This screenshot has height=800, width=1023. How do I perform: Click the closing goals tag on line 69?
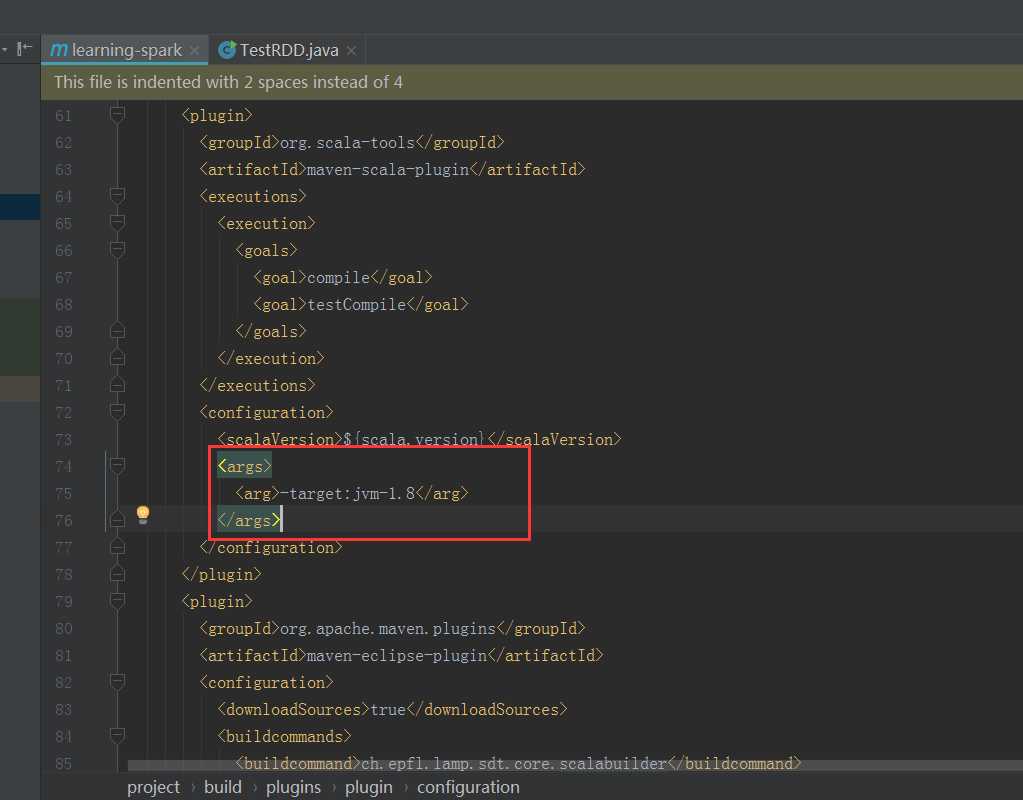(x=270, y=331)
